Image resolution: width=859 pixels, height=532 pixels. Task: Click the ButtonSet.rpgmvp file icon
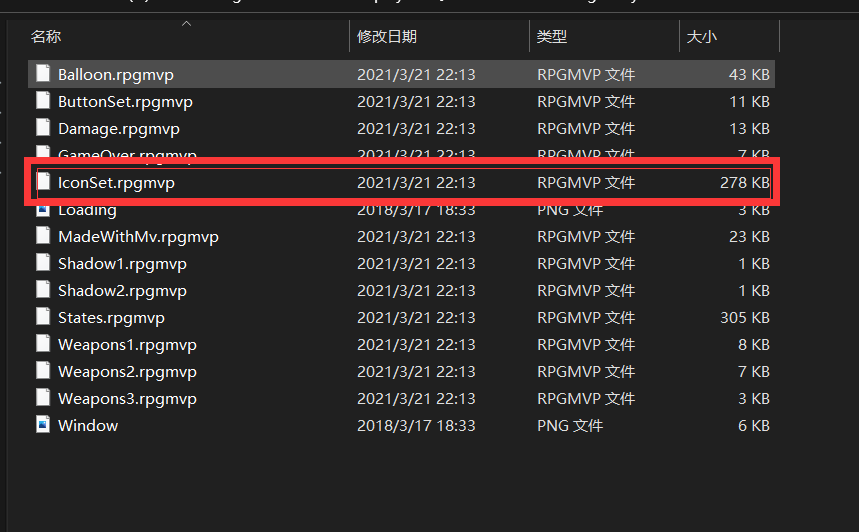pyautogui.click(x=43, y=100)
